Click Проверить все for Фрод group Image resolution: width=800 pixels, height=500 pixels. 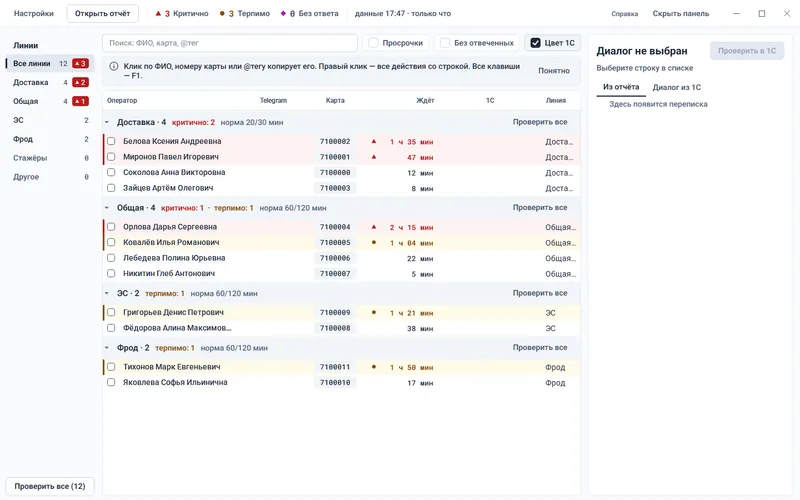pos(540,347)
